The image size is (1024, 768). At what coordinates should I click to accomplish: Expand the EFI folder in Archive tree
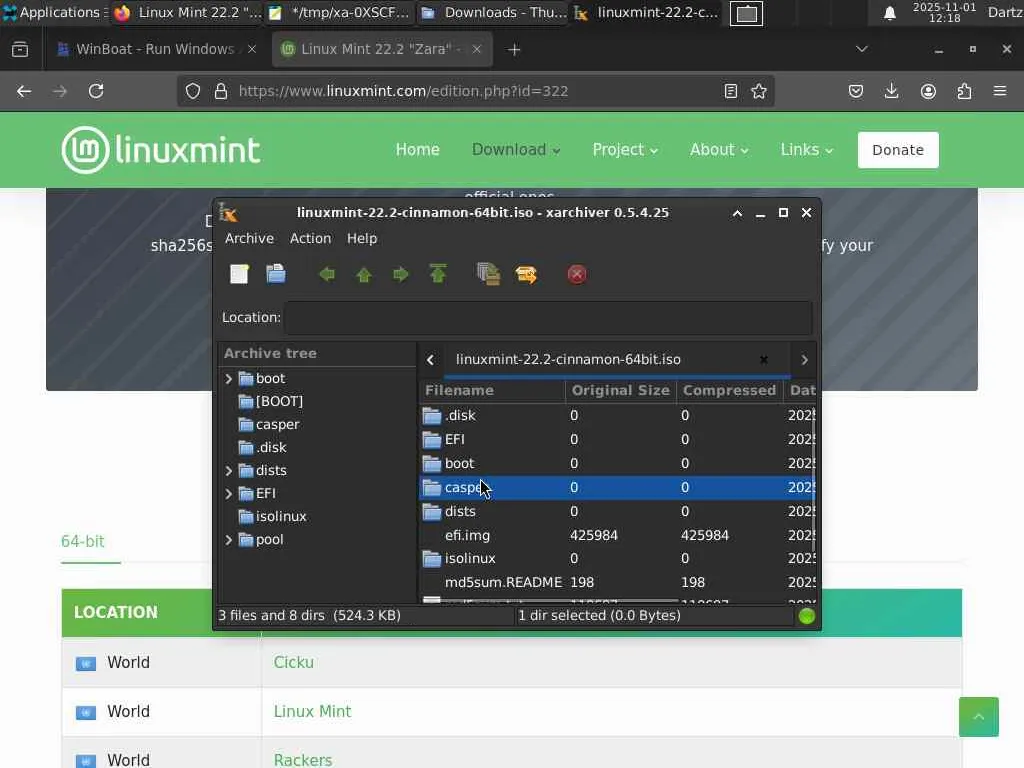[229, 494]
